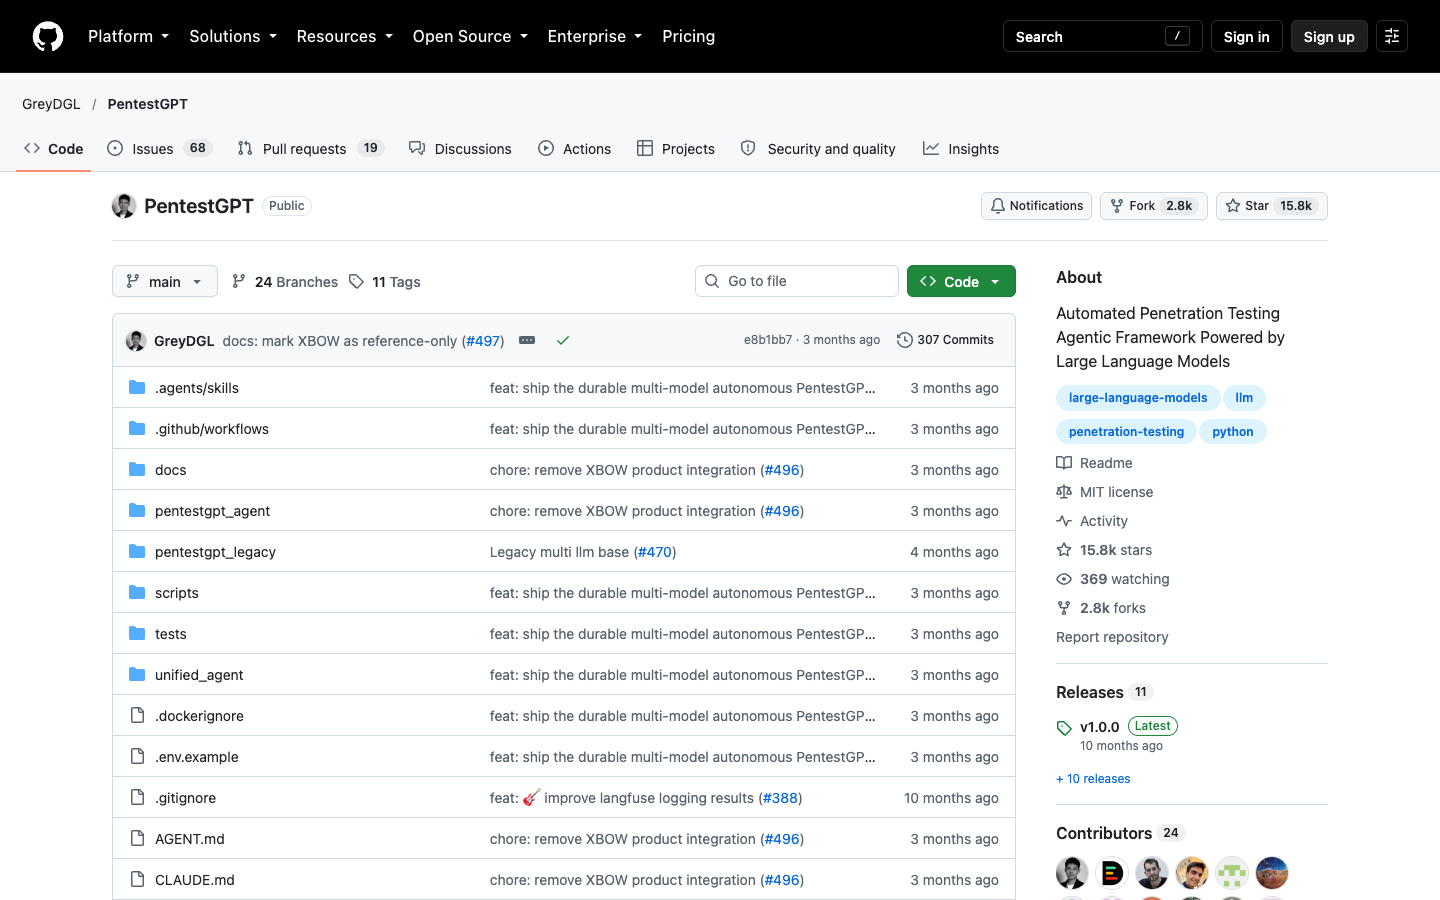The height and width of the screenshot is (900, 1440).
Task: Open the Resources menu dropdown
Action: [345, 36]
